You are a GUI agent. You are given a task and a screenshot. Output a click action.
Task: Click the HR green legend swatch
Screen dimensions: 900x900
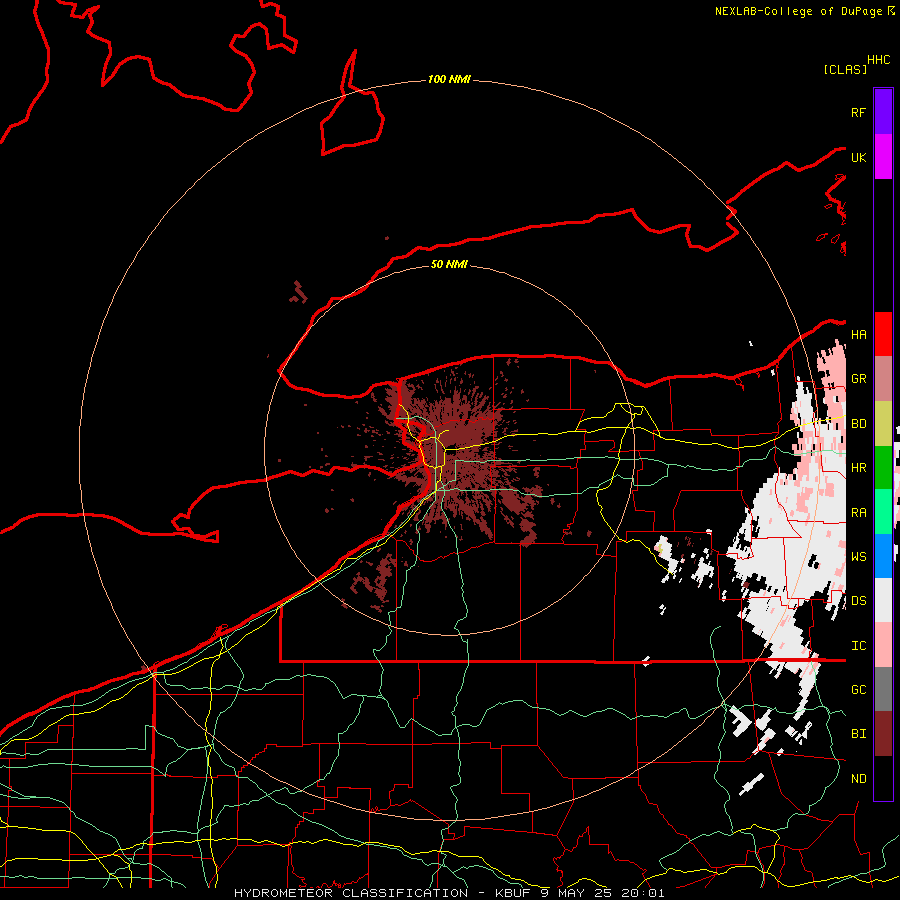[x=883, y=468]
